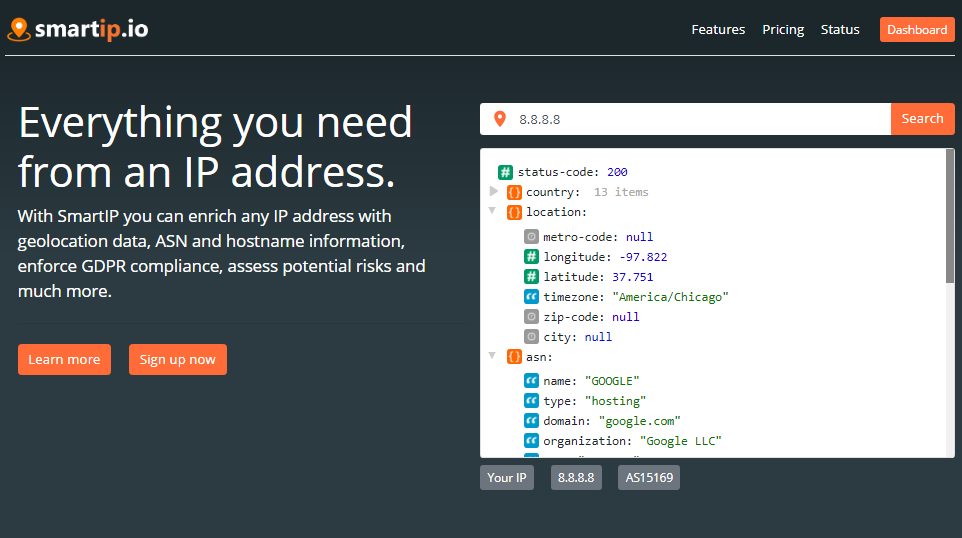Viewport: 962px width, 538px height.
Task: Click the timezone value "America/Chicago"
Action: pos(670,298)
